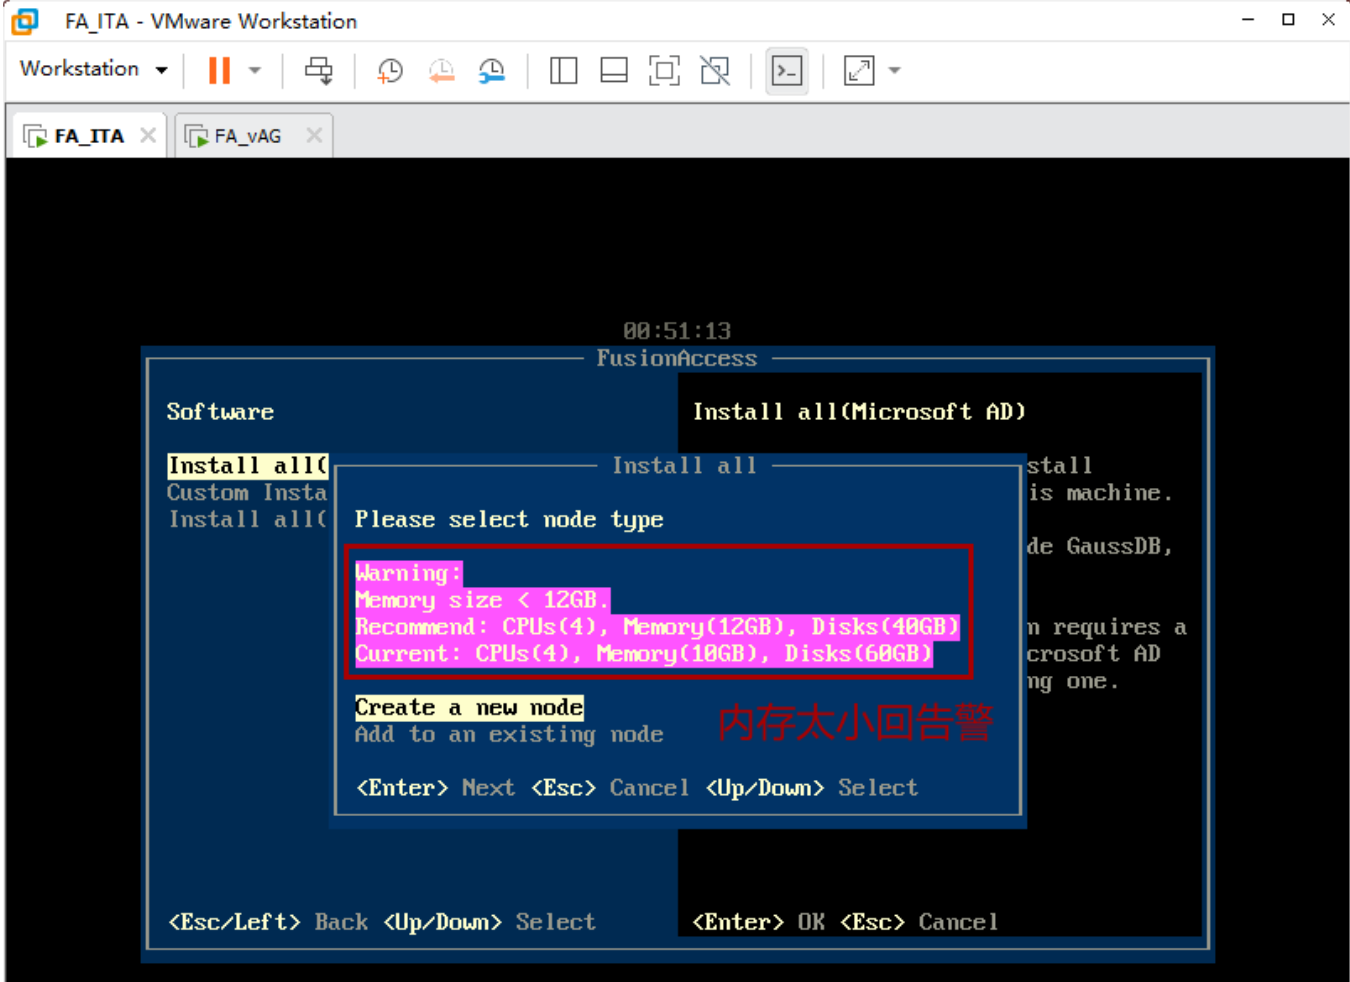The height and width of the screenshot is (982, 1350).
Task: Toggle the console view button
Action: click(x=787, y=70)
